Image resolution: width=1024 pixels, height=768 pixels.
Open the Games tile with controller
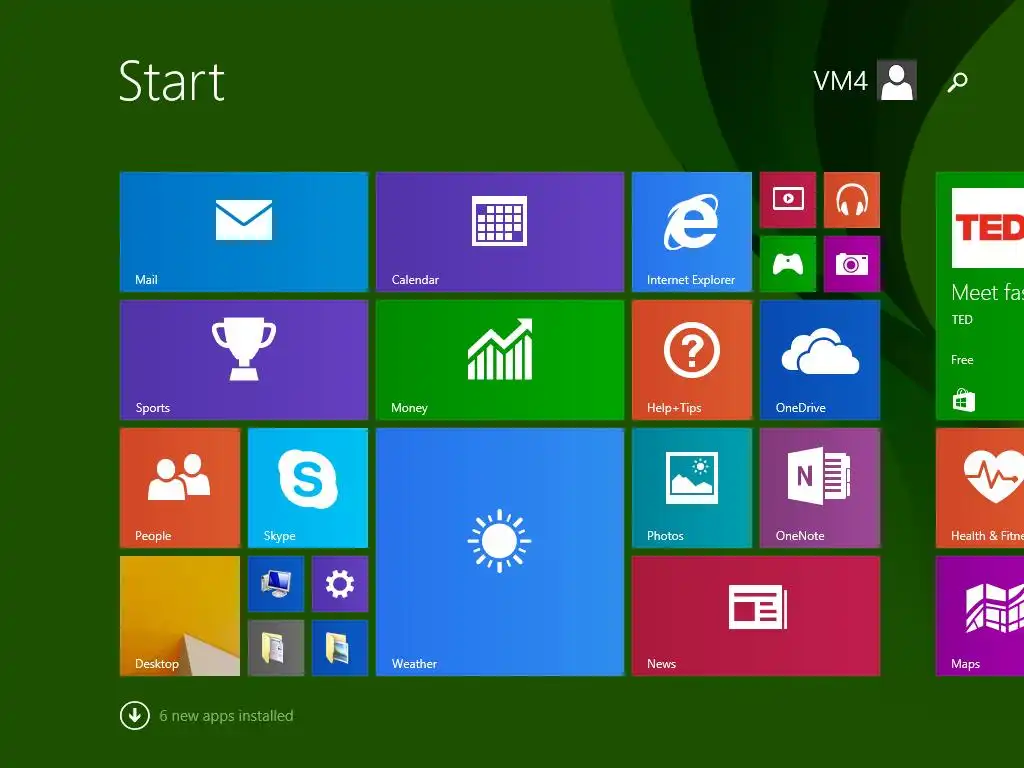tap(788, 264)
